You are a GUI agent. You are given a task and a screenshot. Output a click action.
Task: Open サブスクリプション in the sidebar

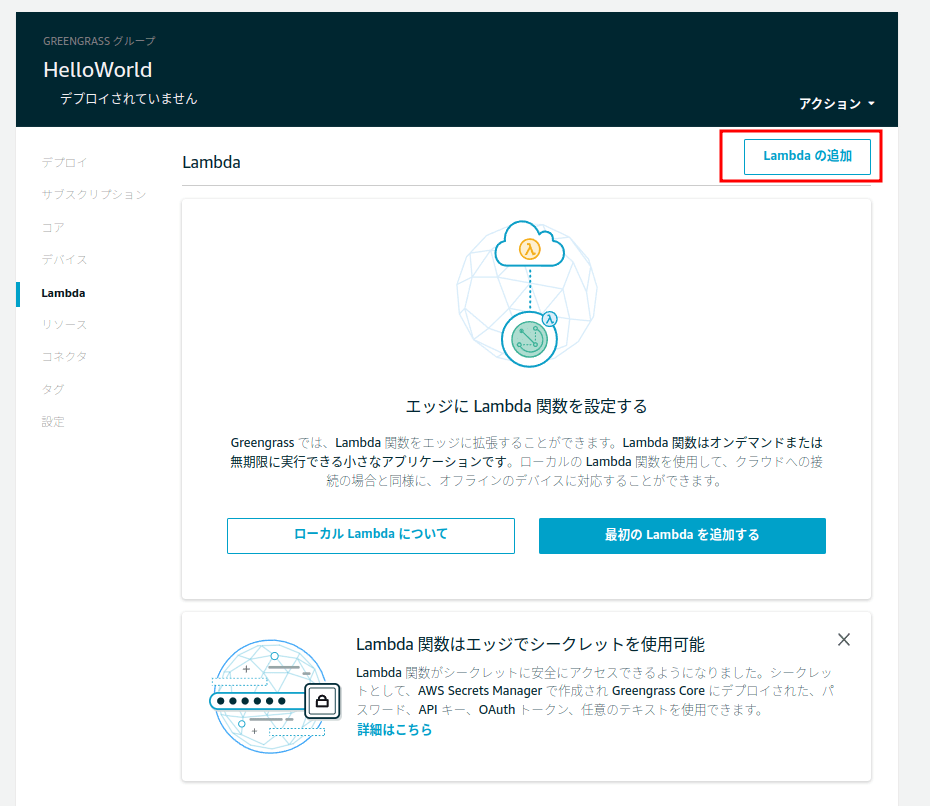94,195
